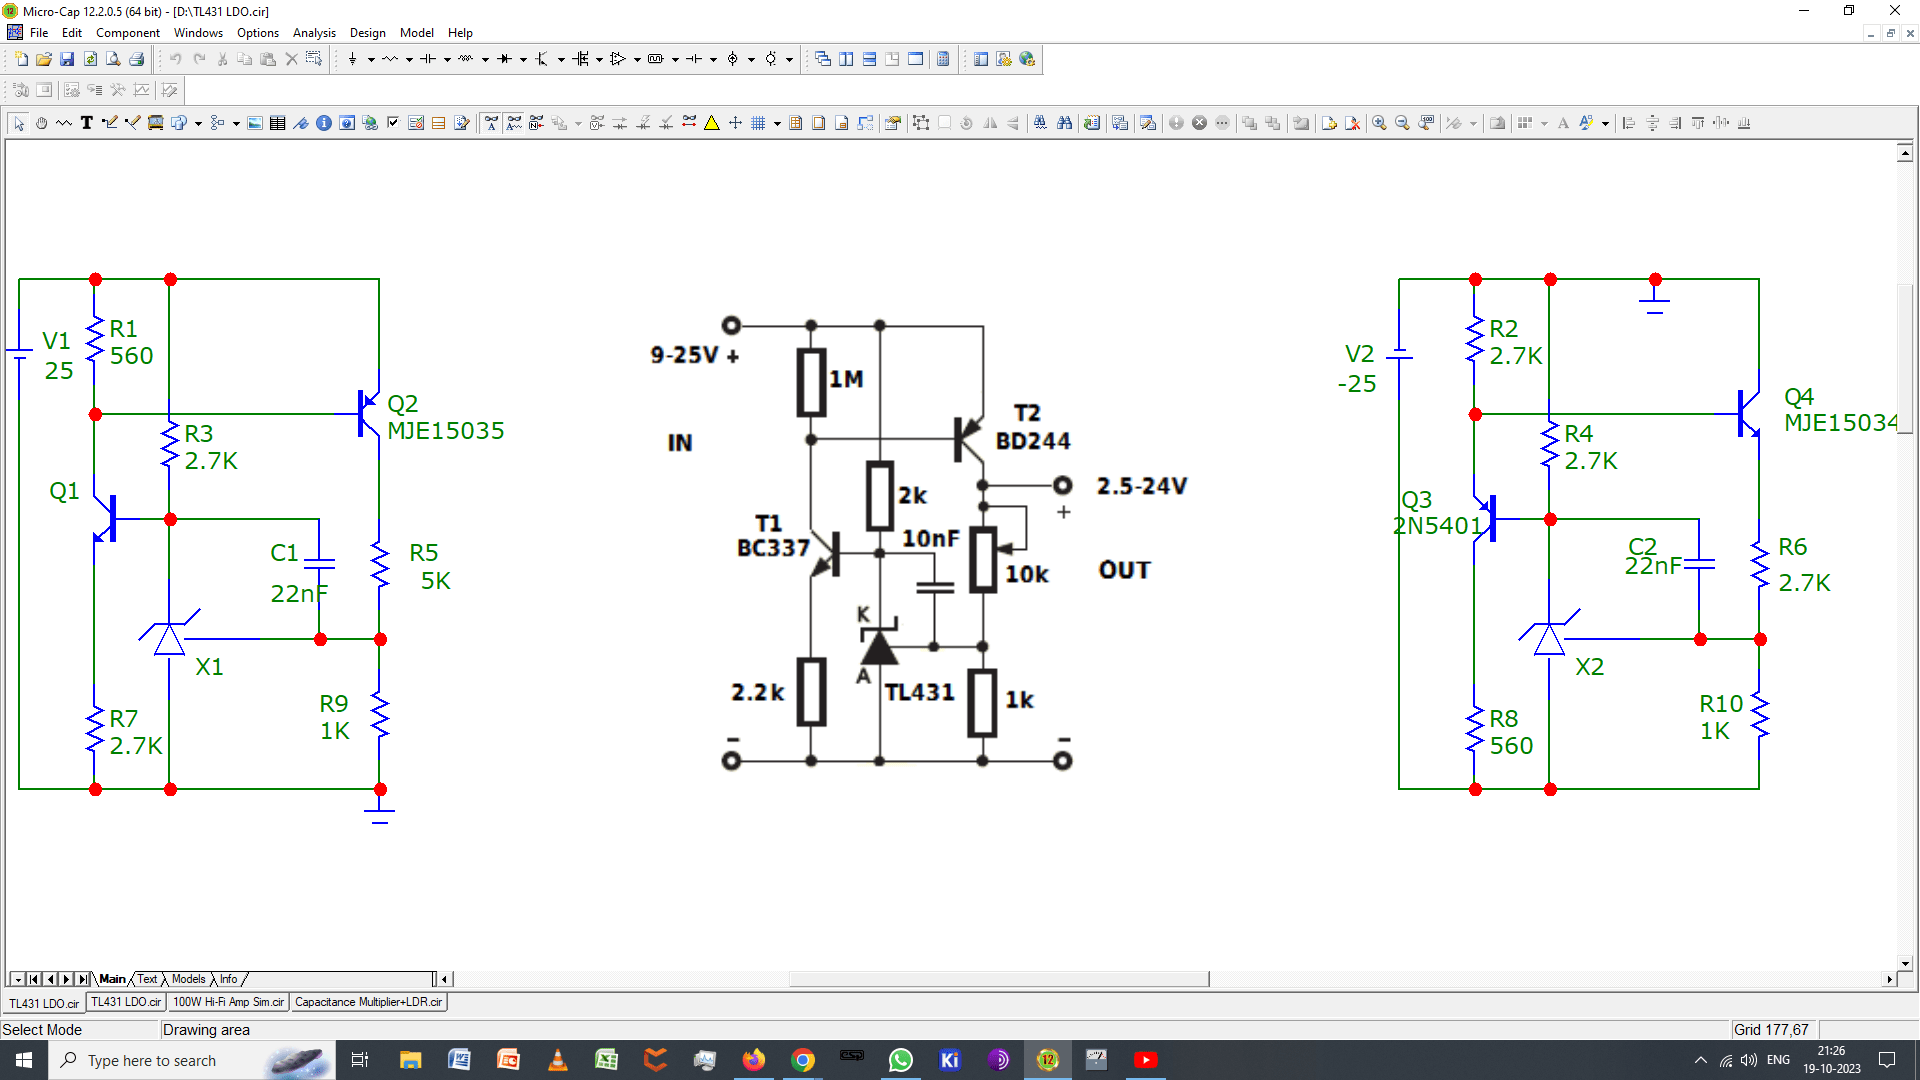Toggle the checkbox icon in toolbar
The height and width of the screenshot is (1080, 1920).
point(393,123)
